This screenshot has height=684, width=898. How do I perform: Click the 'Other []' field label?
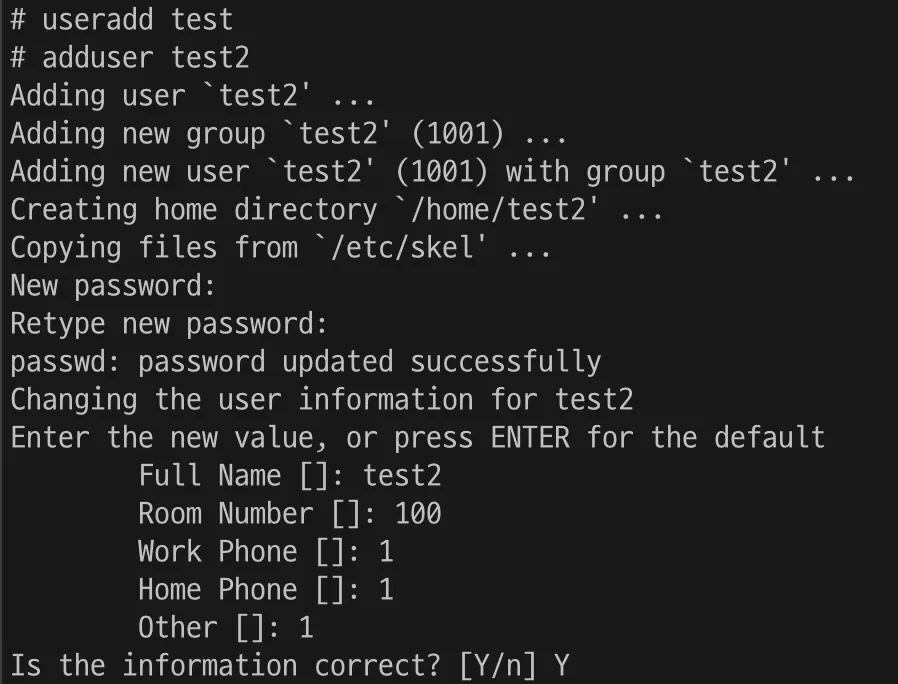point(208,628)
